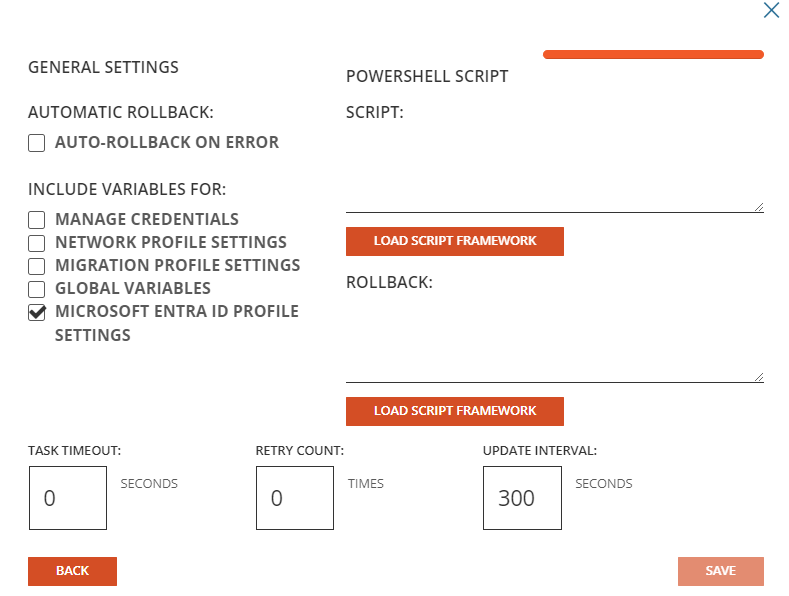Viewport: 789px width, 596px height.
Task: Toggle the Global Variables checkbox
Action: [36, 289]
